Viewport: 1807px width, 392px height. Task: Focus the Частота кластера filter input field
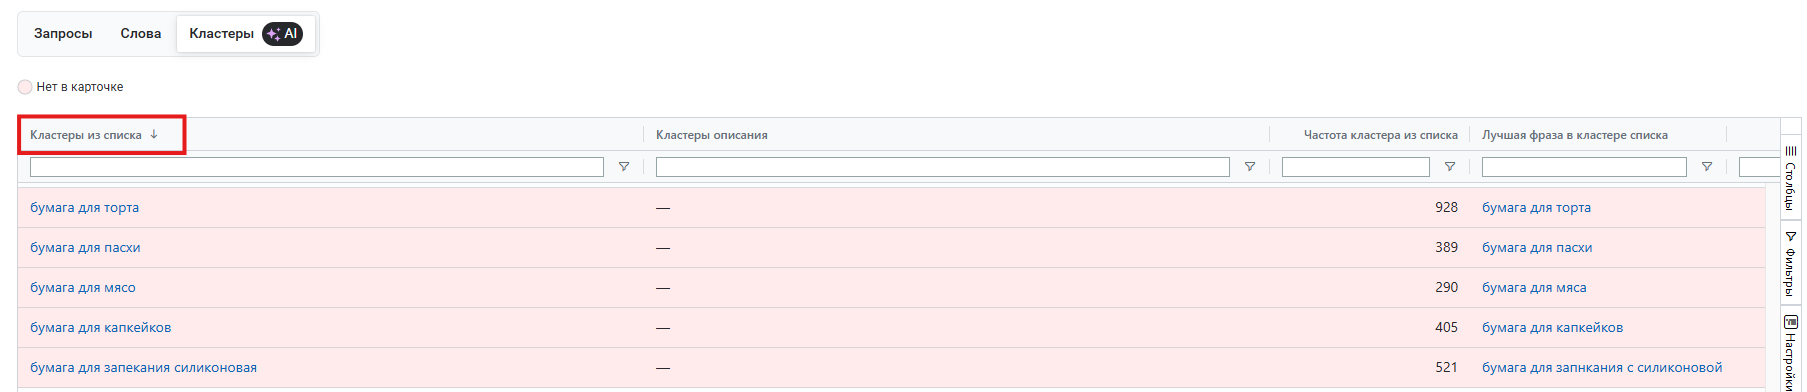(1356, 167)
